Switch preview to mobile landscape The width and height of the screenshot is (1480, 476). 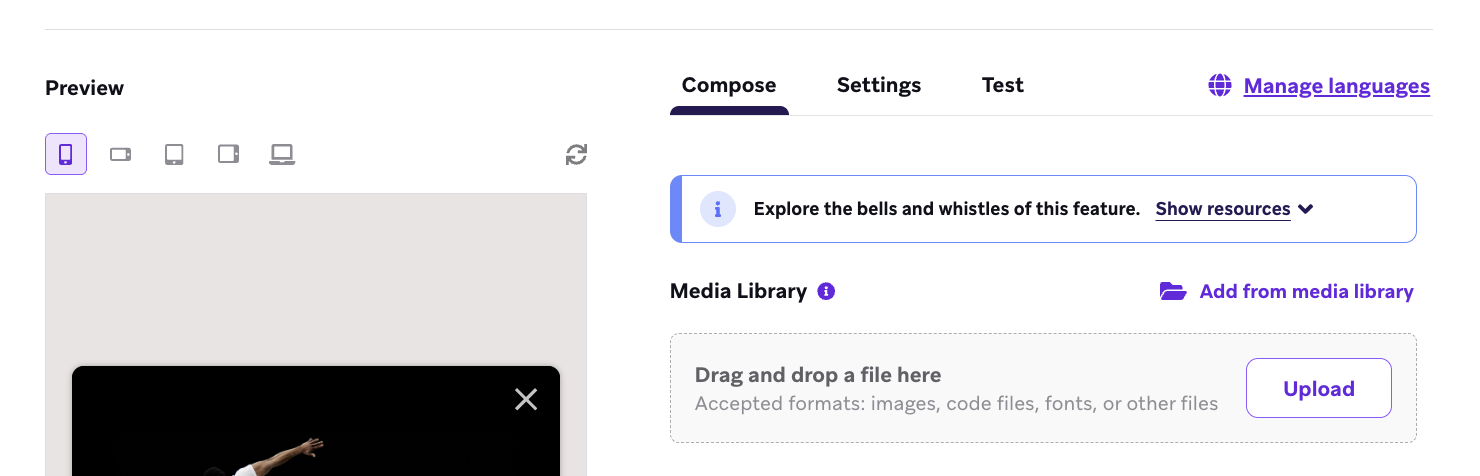point(120,154)
